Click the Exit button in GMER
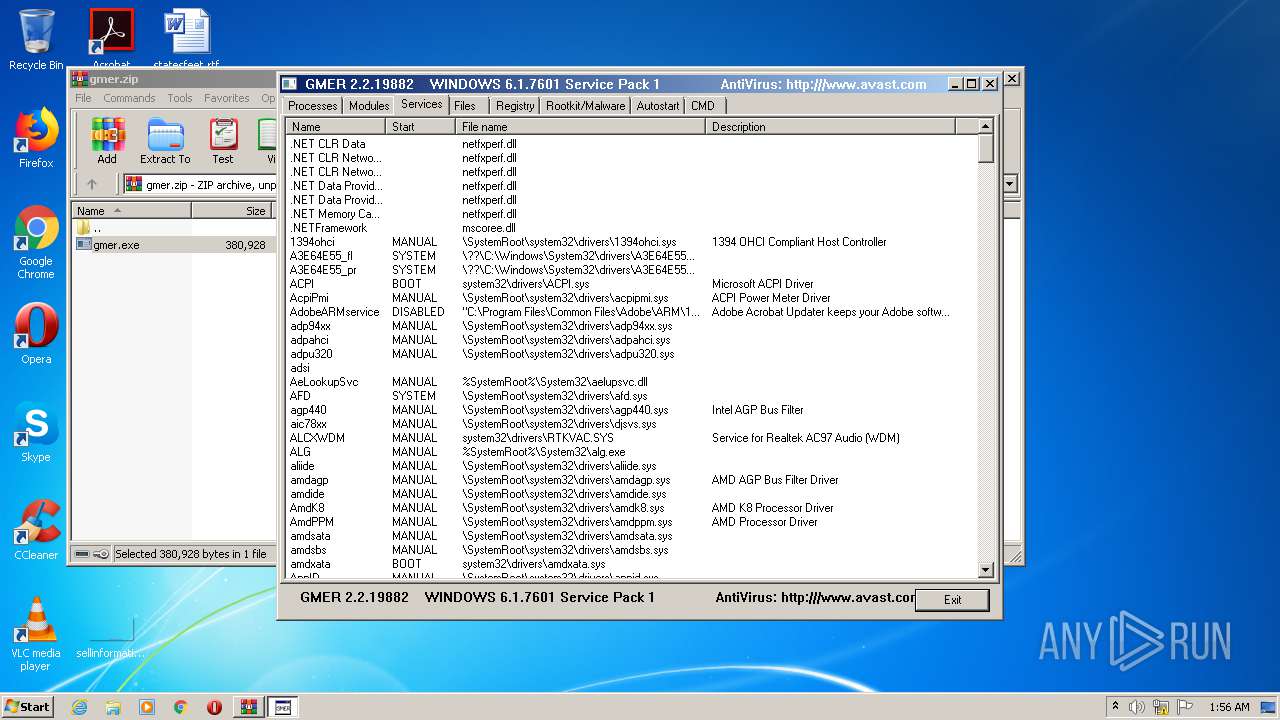 (x=952, y=600)
